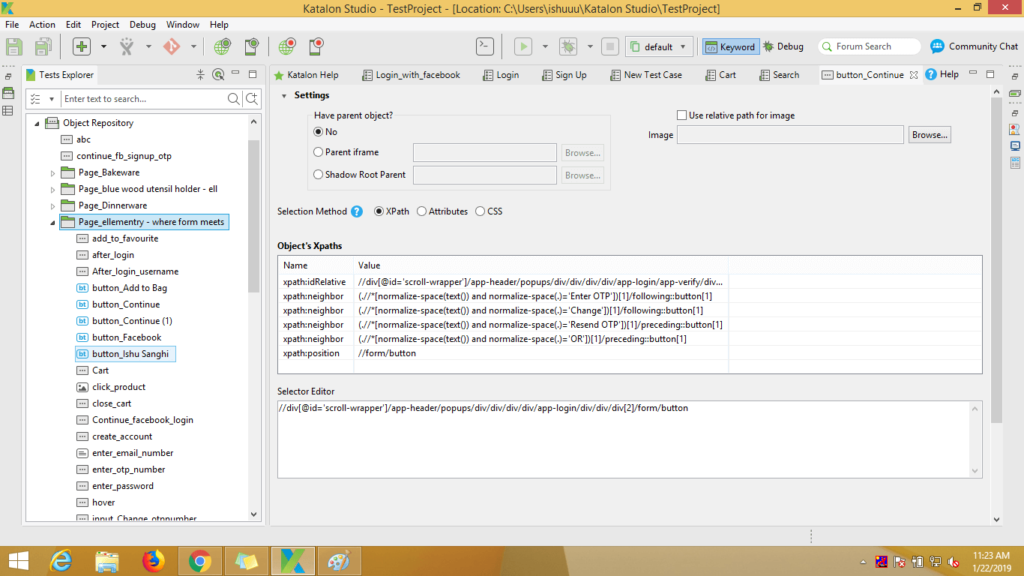This screenshot has width=1024, height=576.
Task: Click the Save All toolbar icon
Action: [x=43, y=46]
